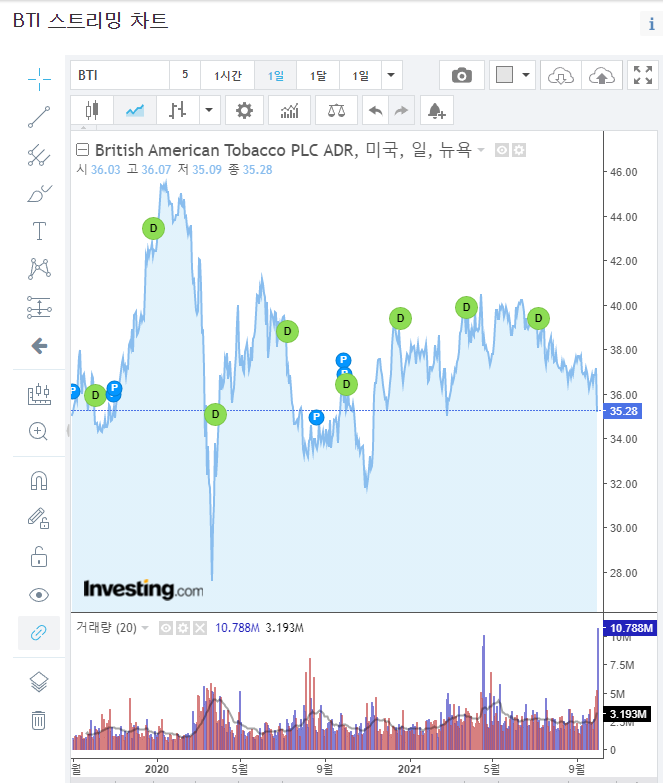Toggle fullscreen mode

643,75
